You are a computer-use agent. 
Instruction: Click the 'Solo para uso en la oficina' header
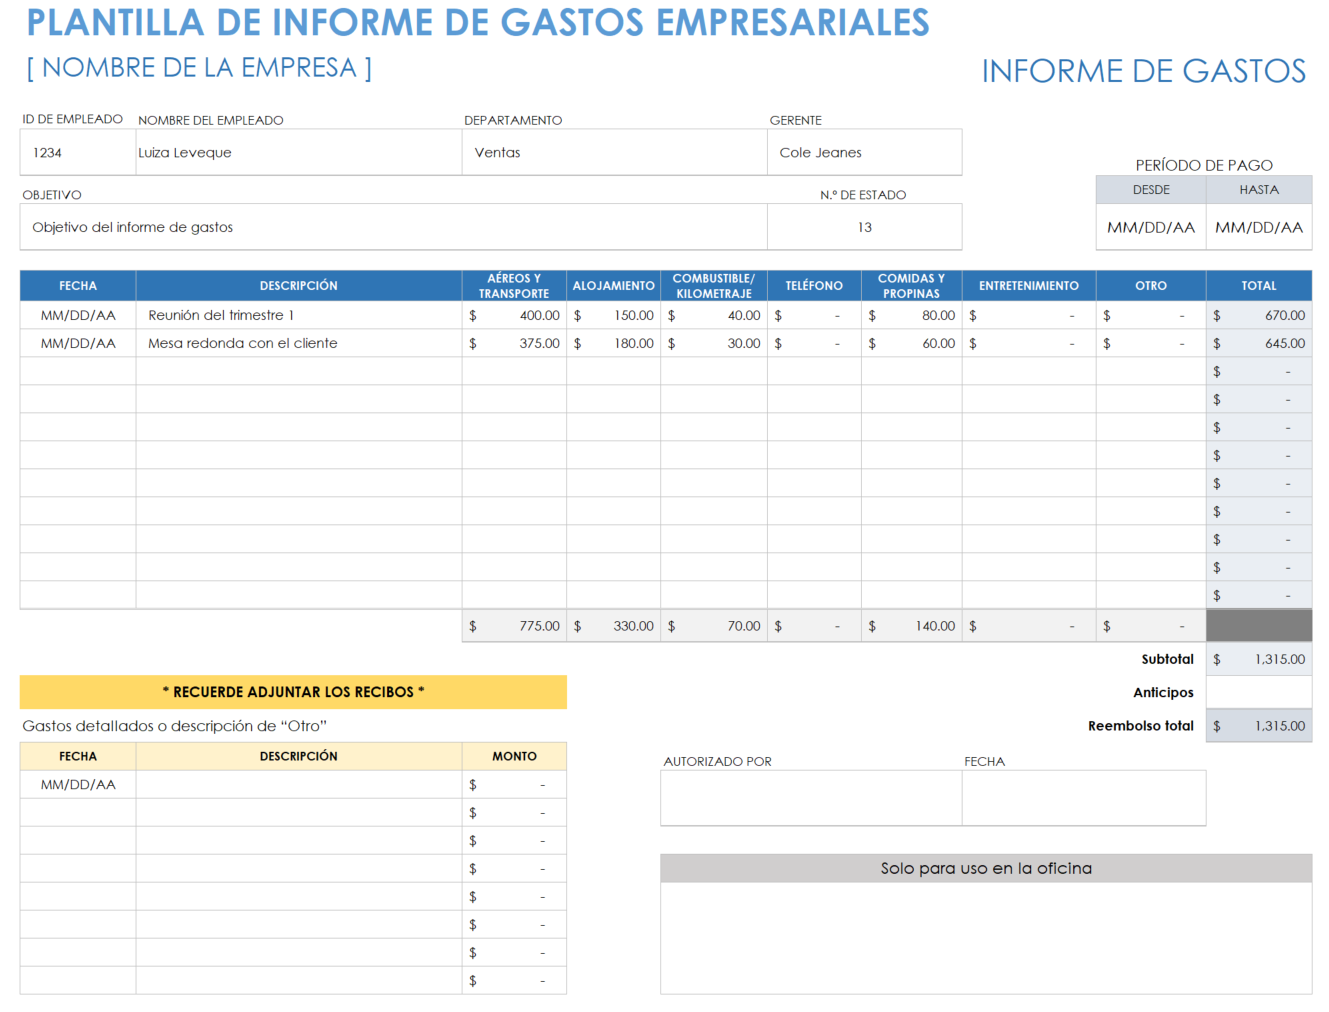[x=986, y=868]
